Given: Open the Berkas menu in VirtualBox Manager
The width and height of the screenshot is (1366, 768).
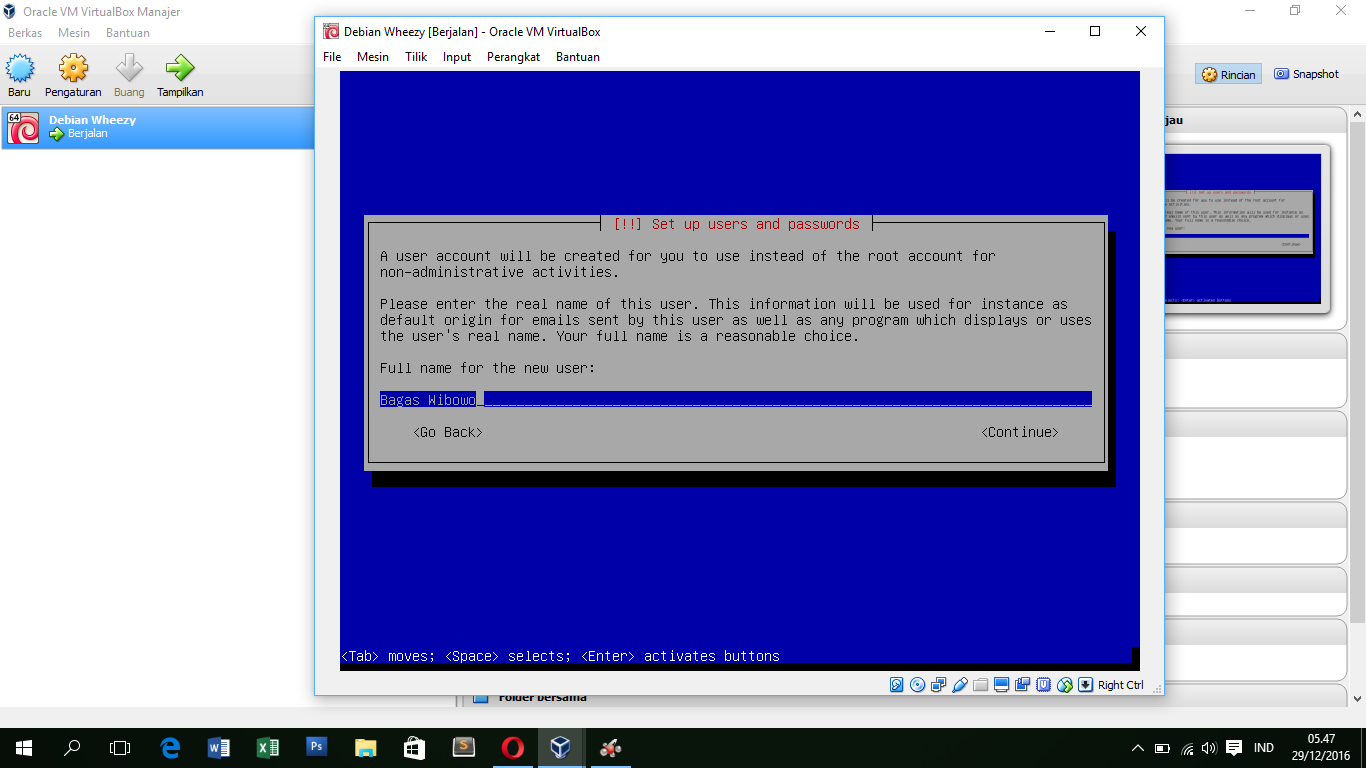Looking at the screenshot, I should [x=25, y=33].
